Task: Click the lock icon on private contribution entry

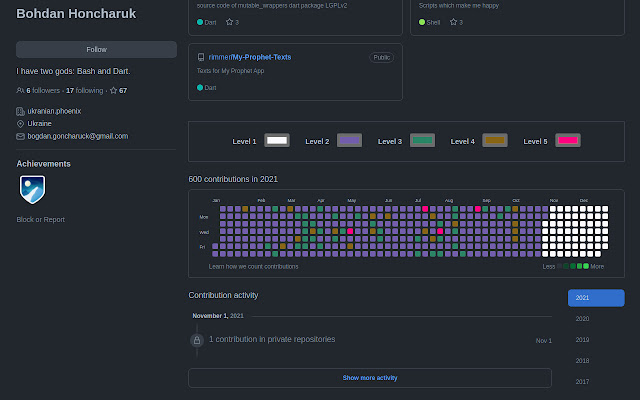Action: click(197, 340)
